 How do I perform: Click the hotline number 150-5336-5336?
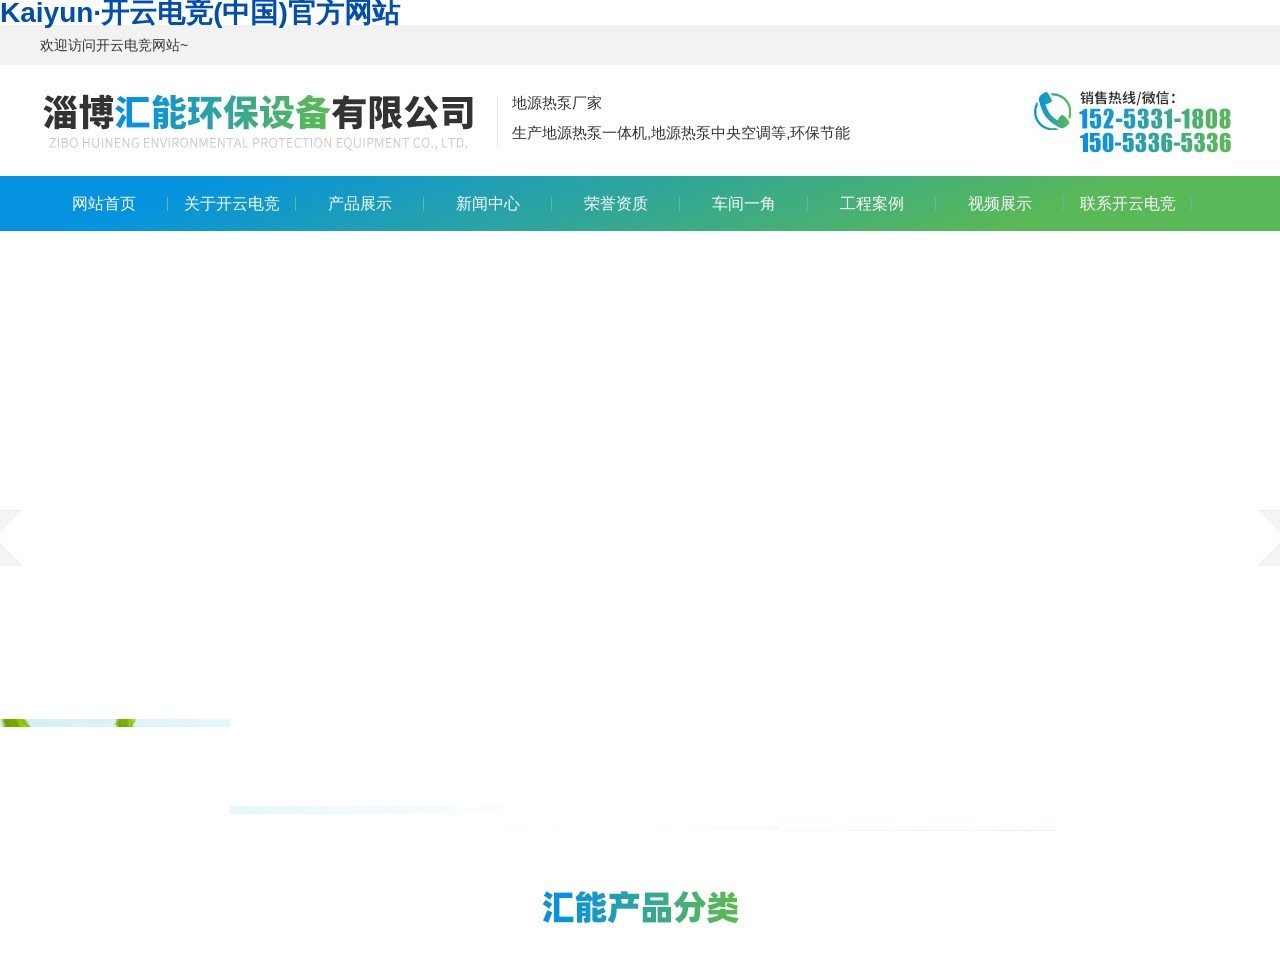1154,143
